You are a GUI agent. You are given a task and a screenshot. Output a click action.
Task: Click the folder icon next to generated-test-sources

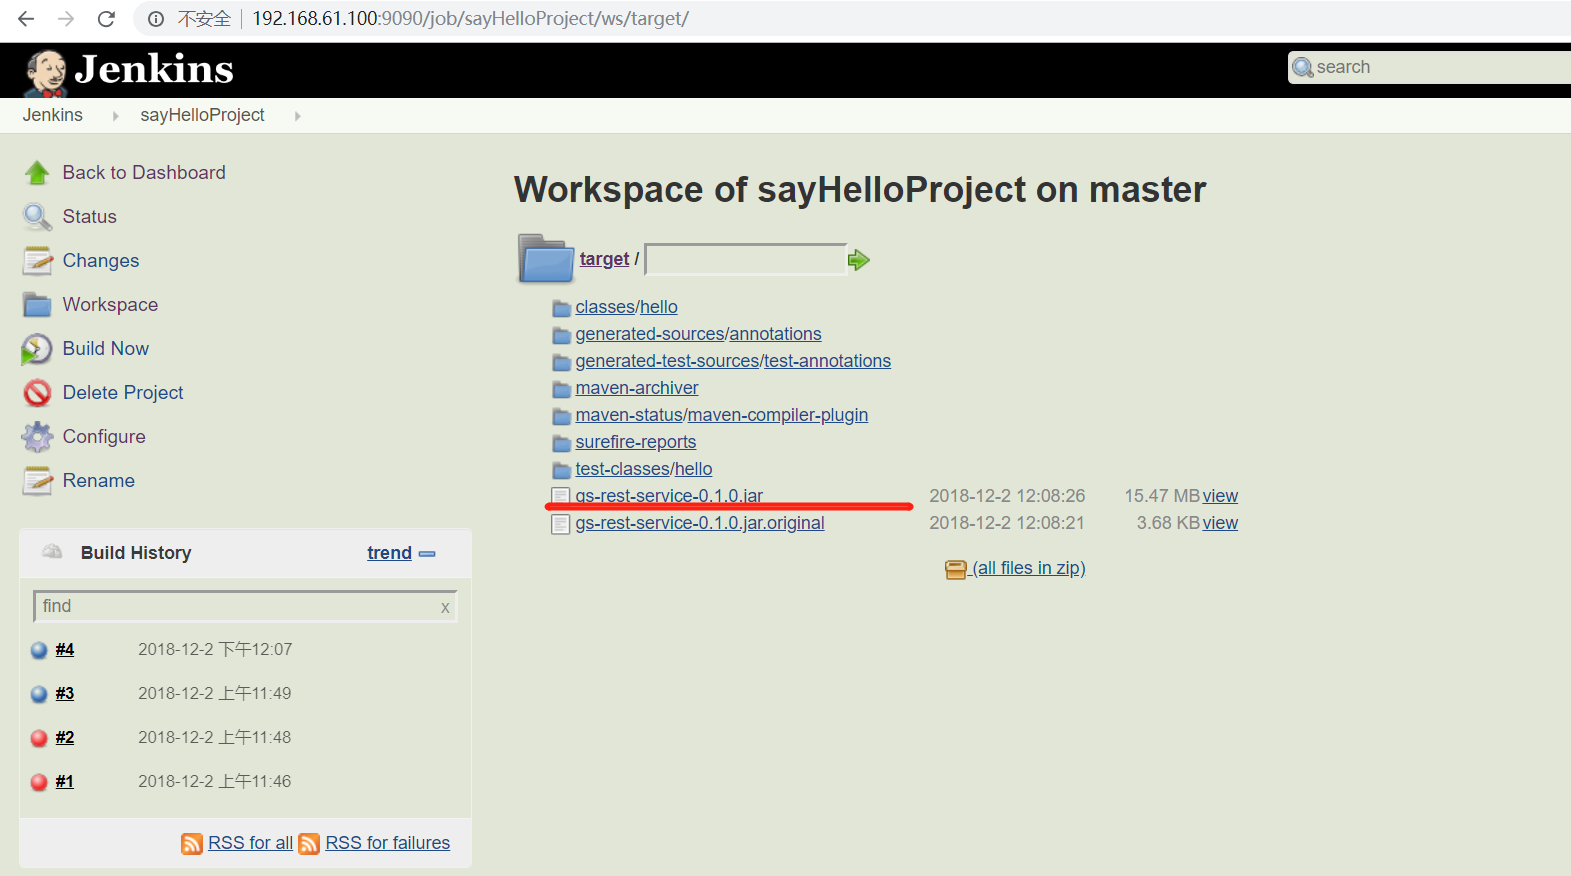[x=562, y=362]
